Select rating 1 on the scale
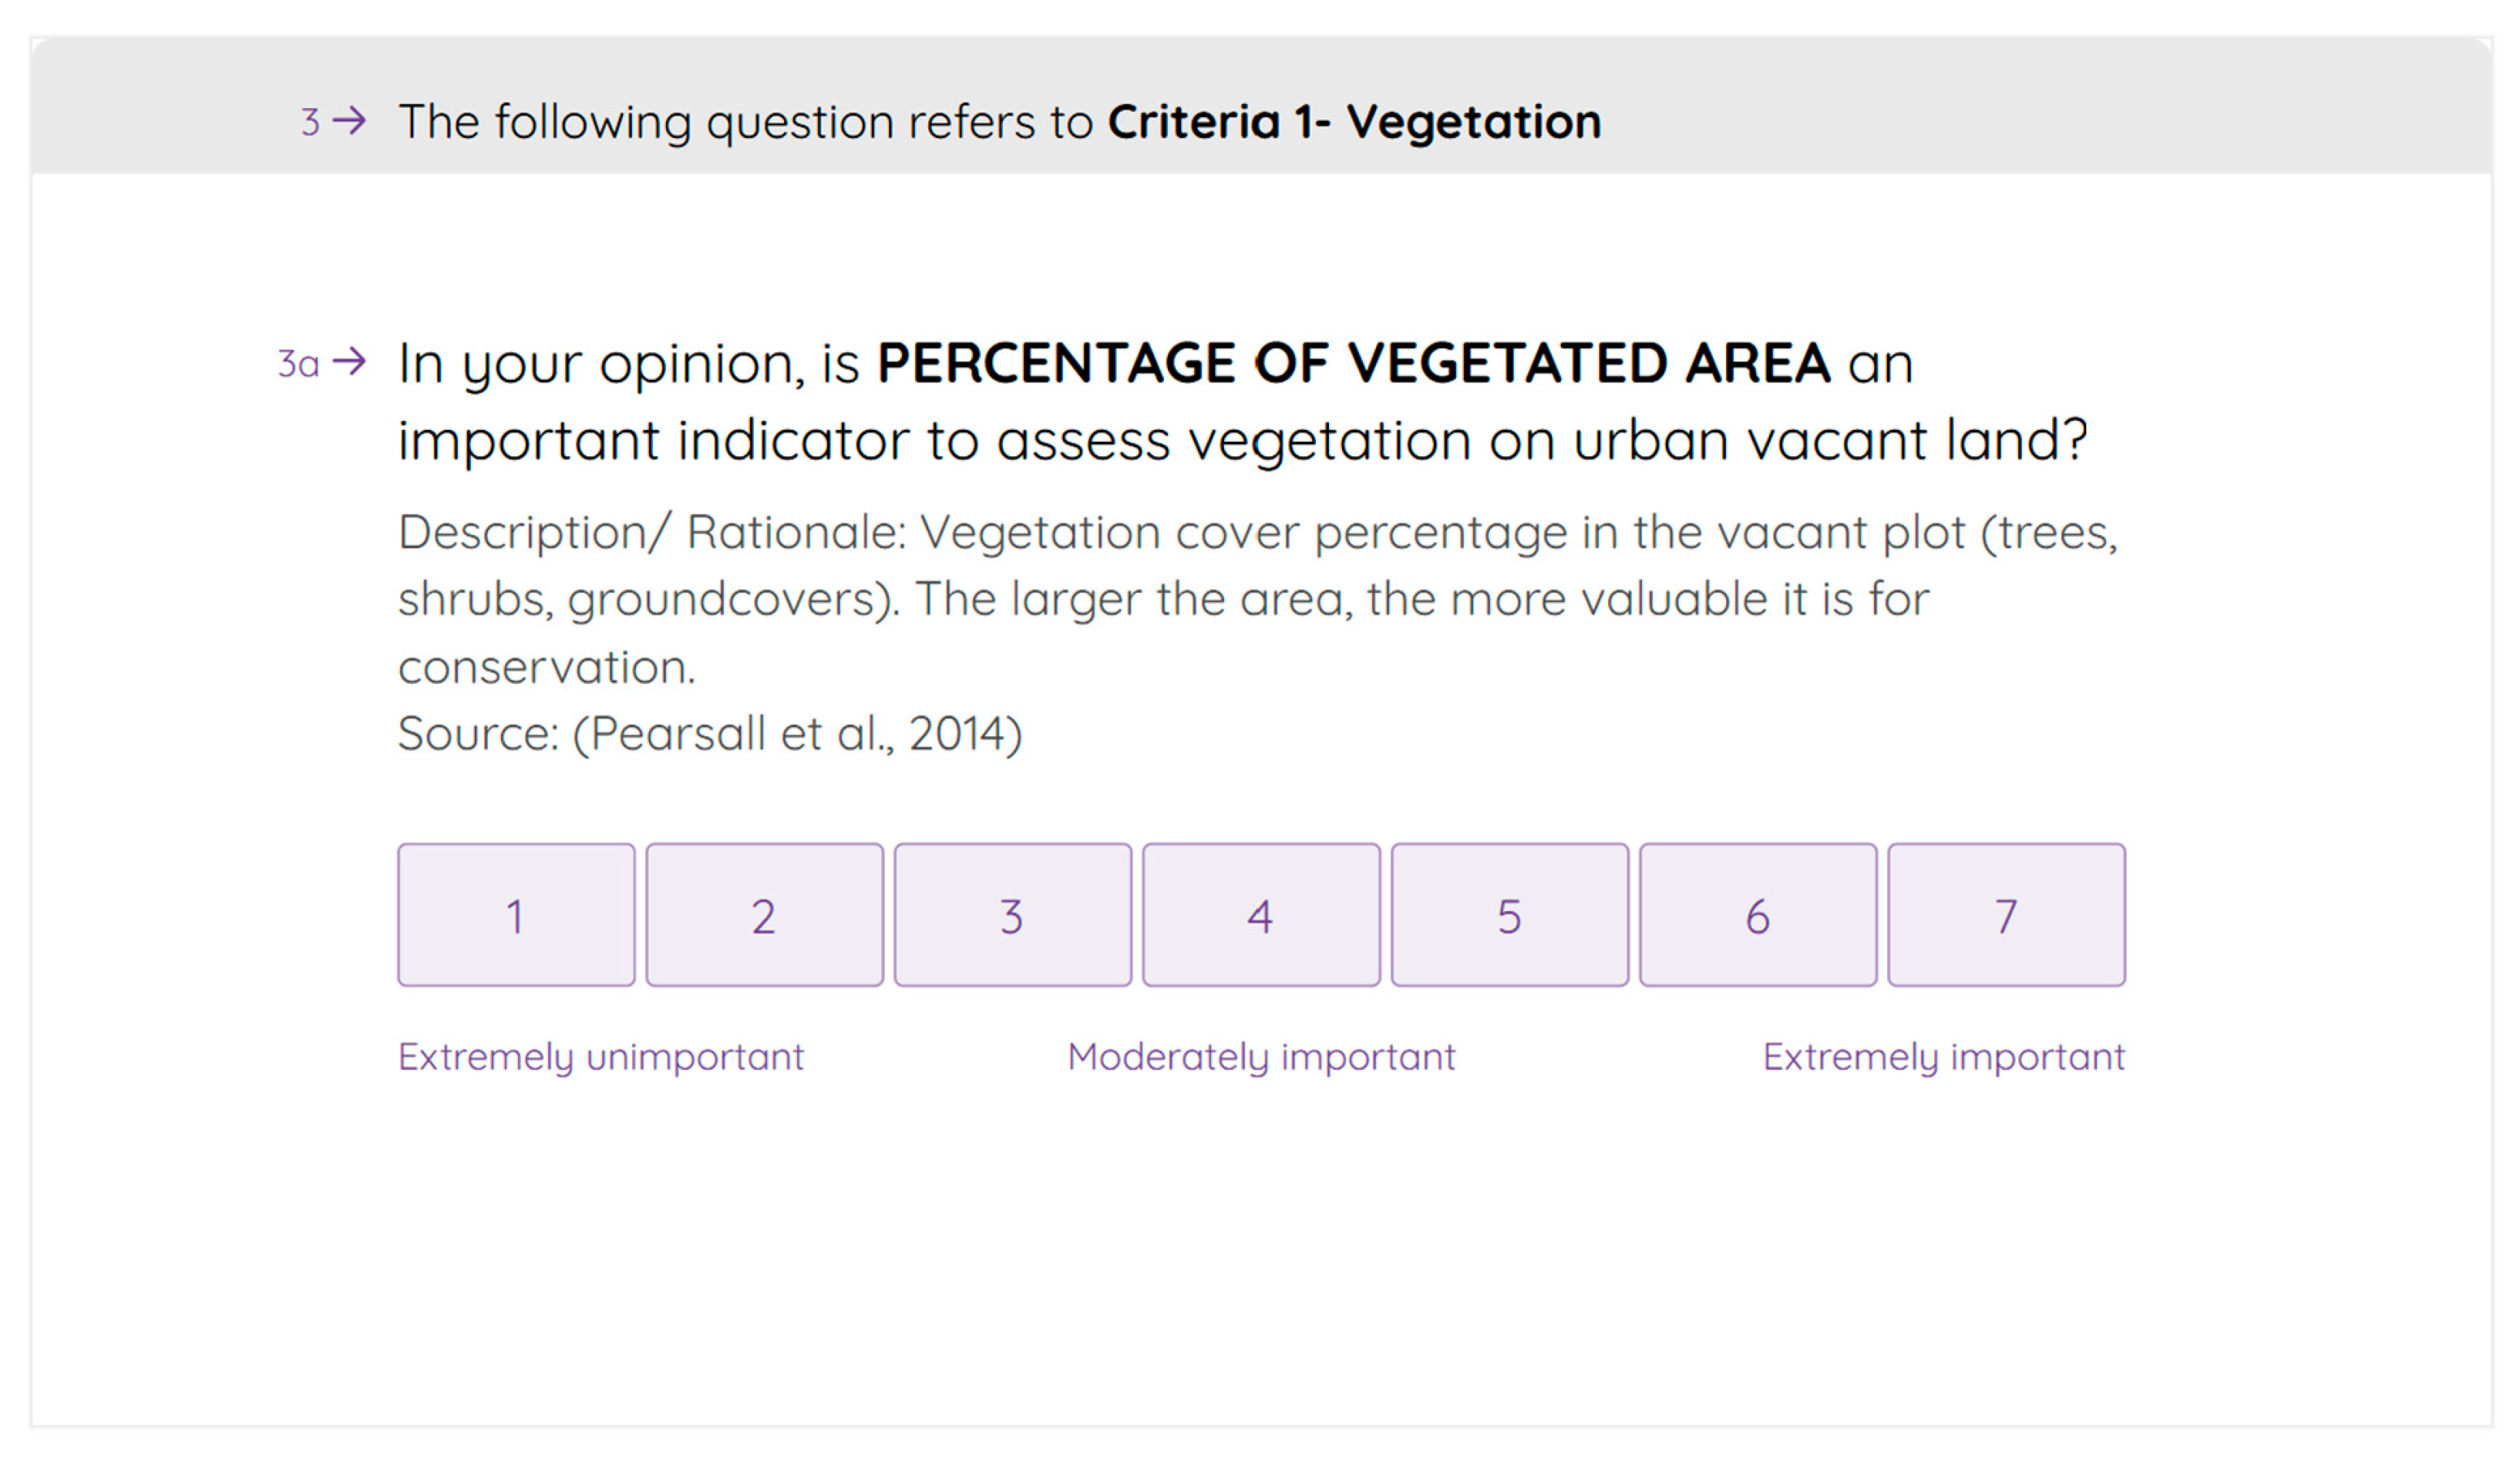2520x1460 pixels. click(516, 915)
